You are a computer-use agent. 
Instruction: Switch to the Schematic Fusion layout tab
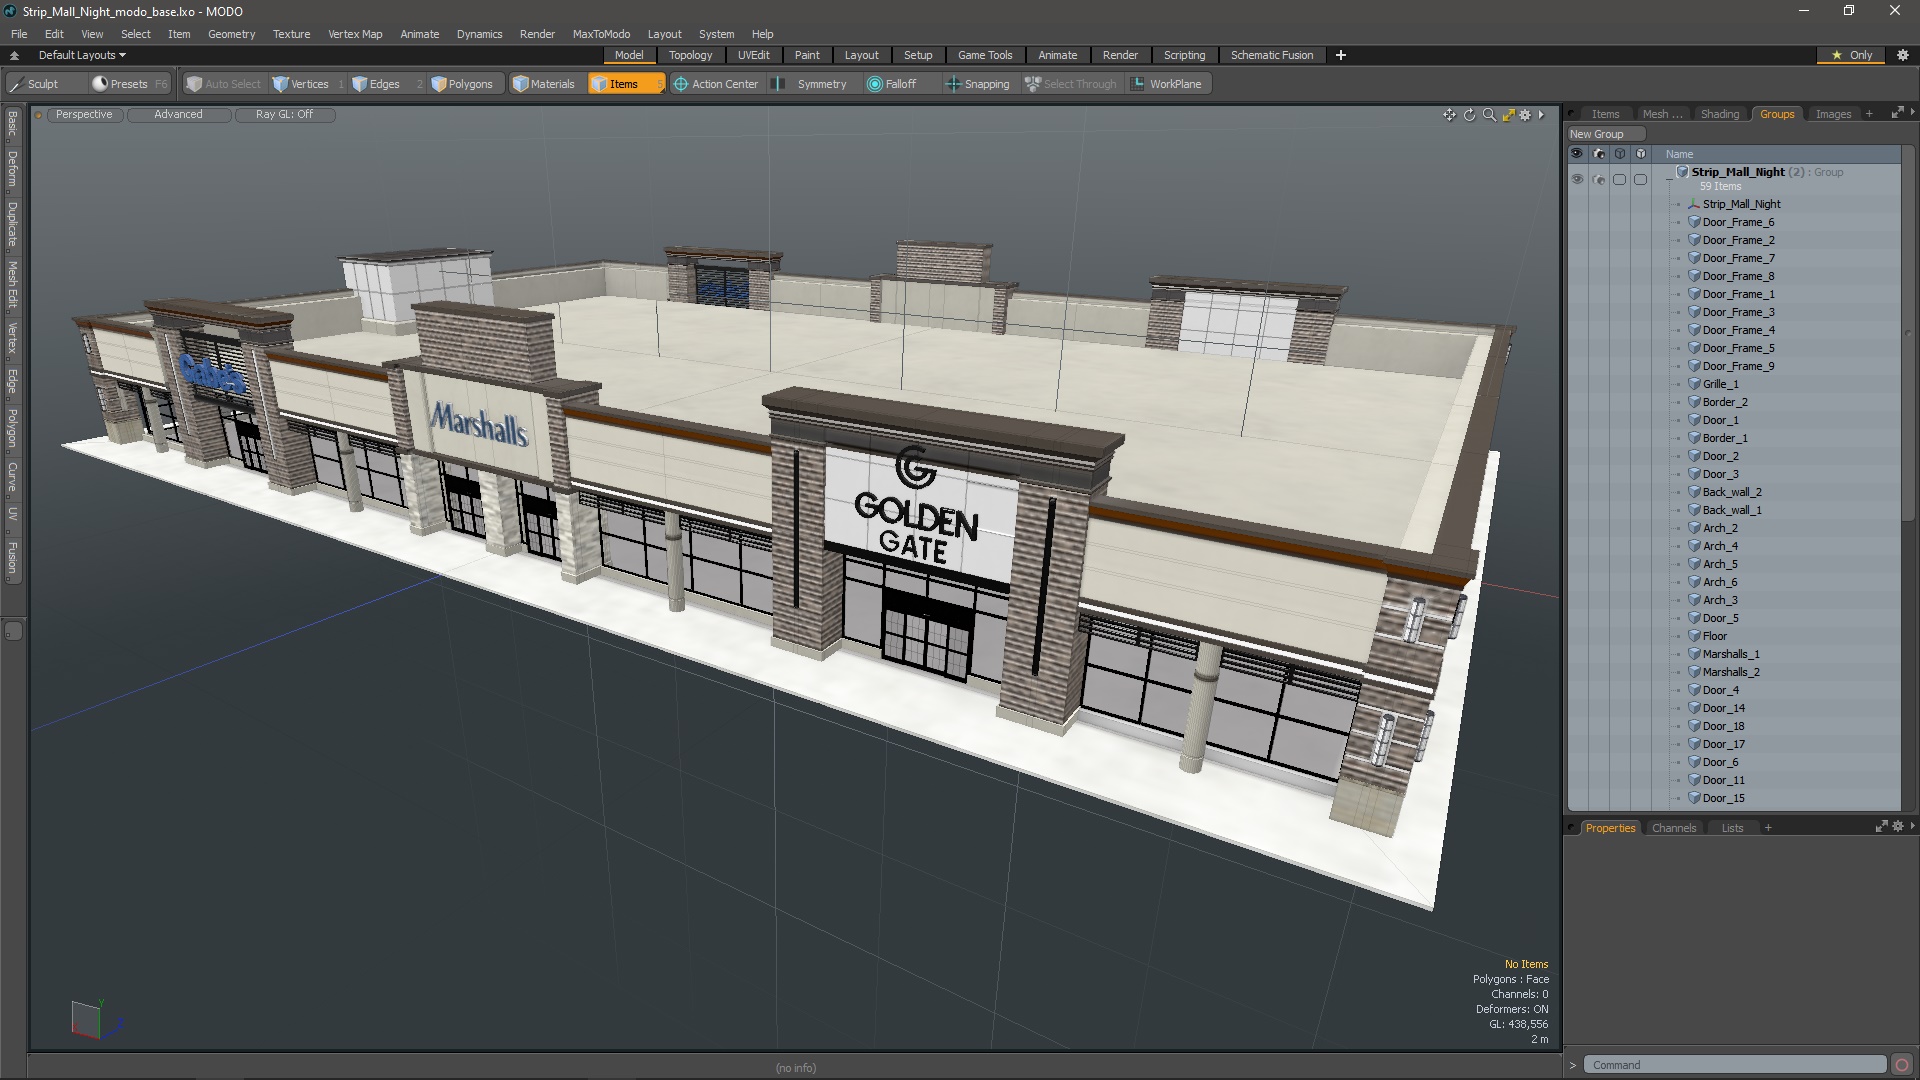1272,55
